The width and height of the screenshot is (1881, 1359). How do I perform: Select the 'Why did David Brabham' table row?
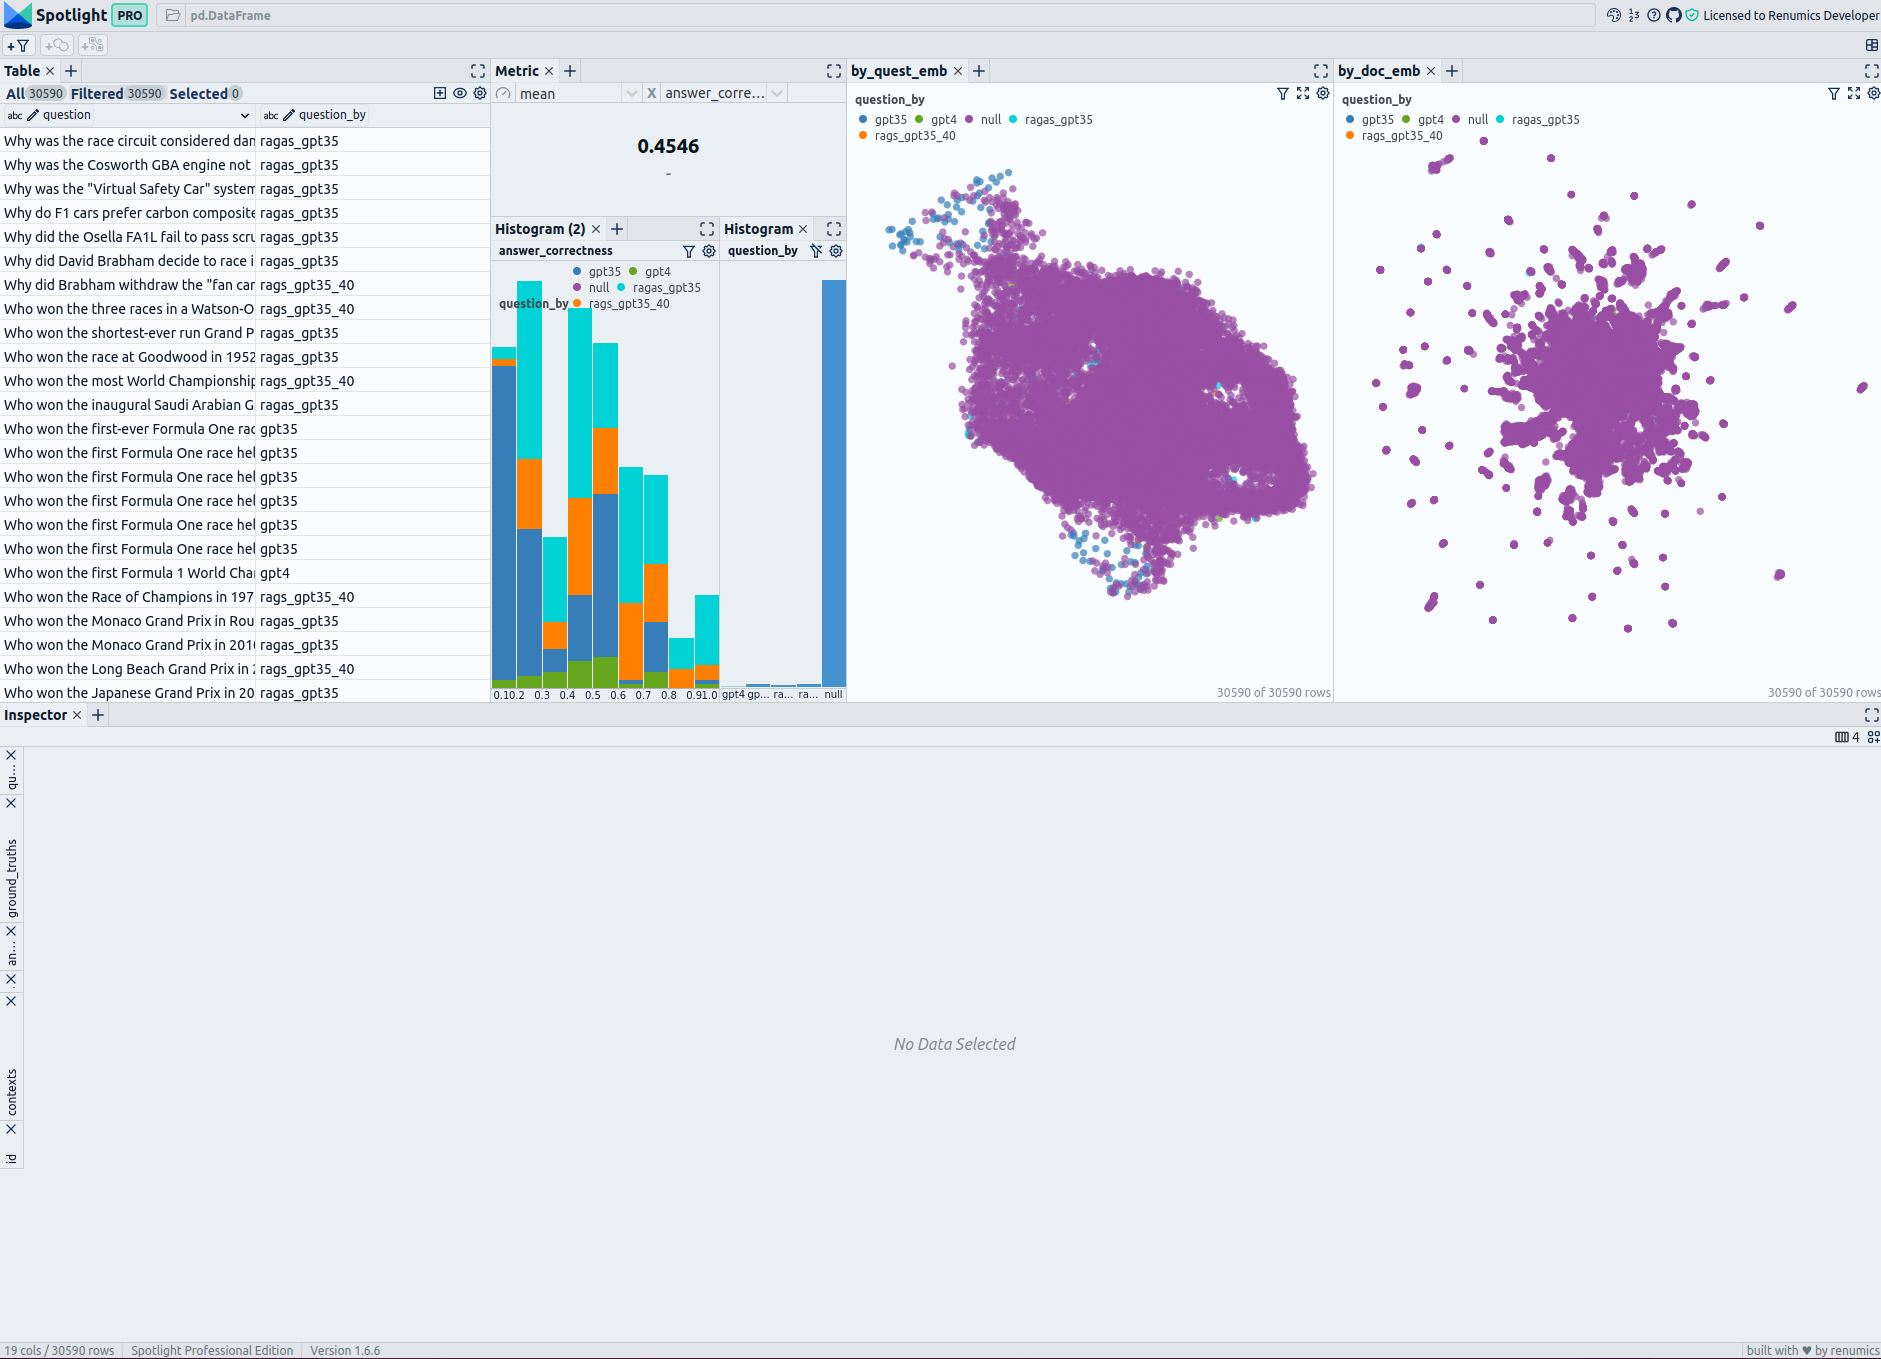click(128, 261)
